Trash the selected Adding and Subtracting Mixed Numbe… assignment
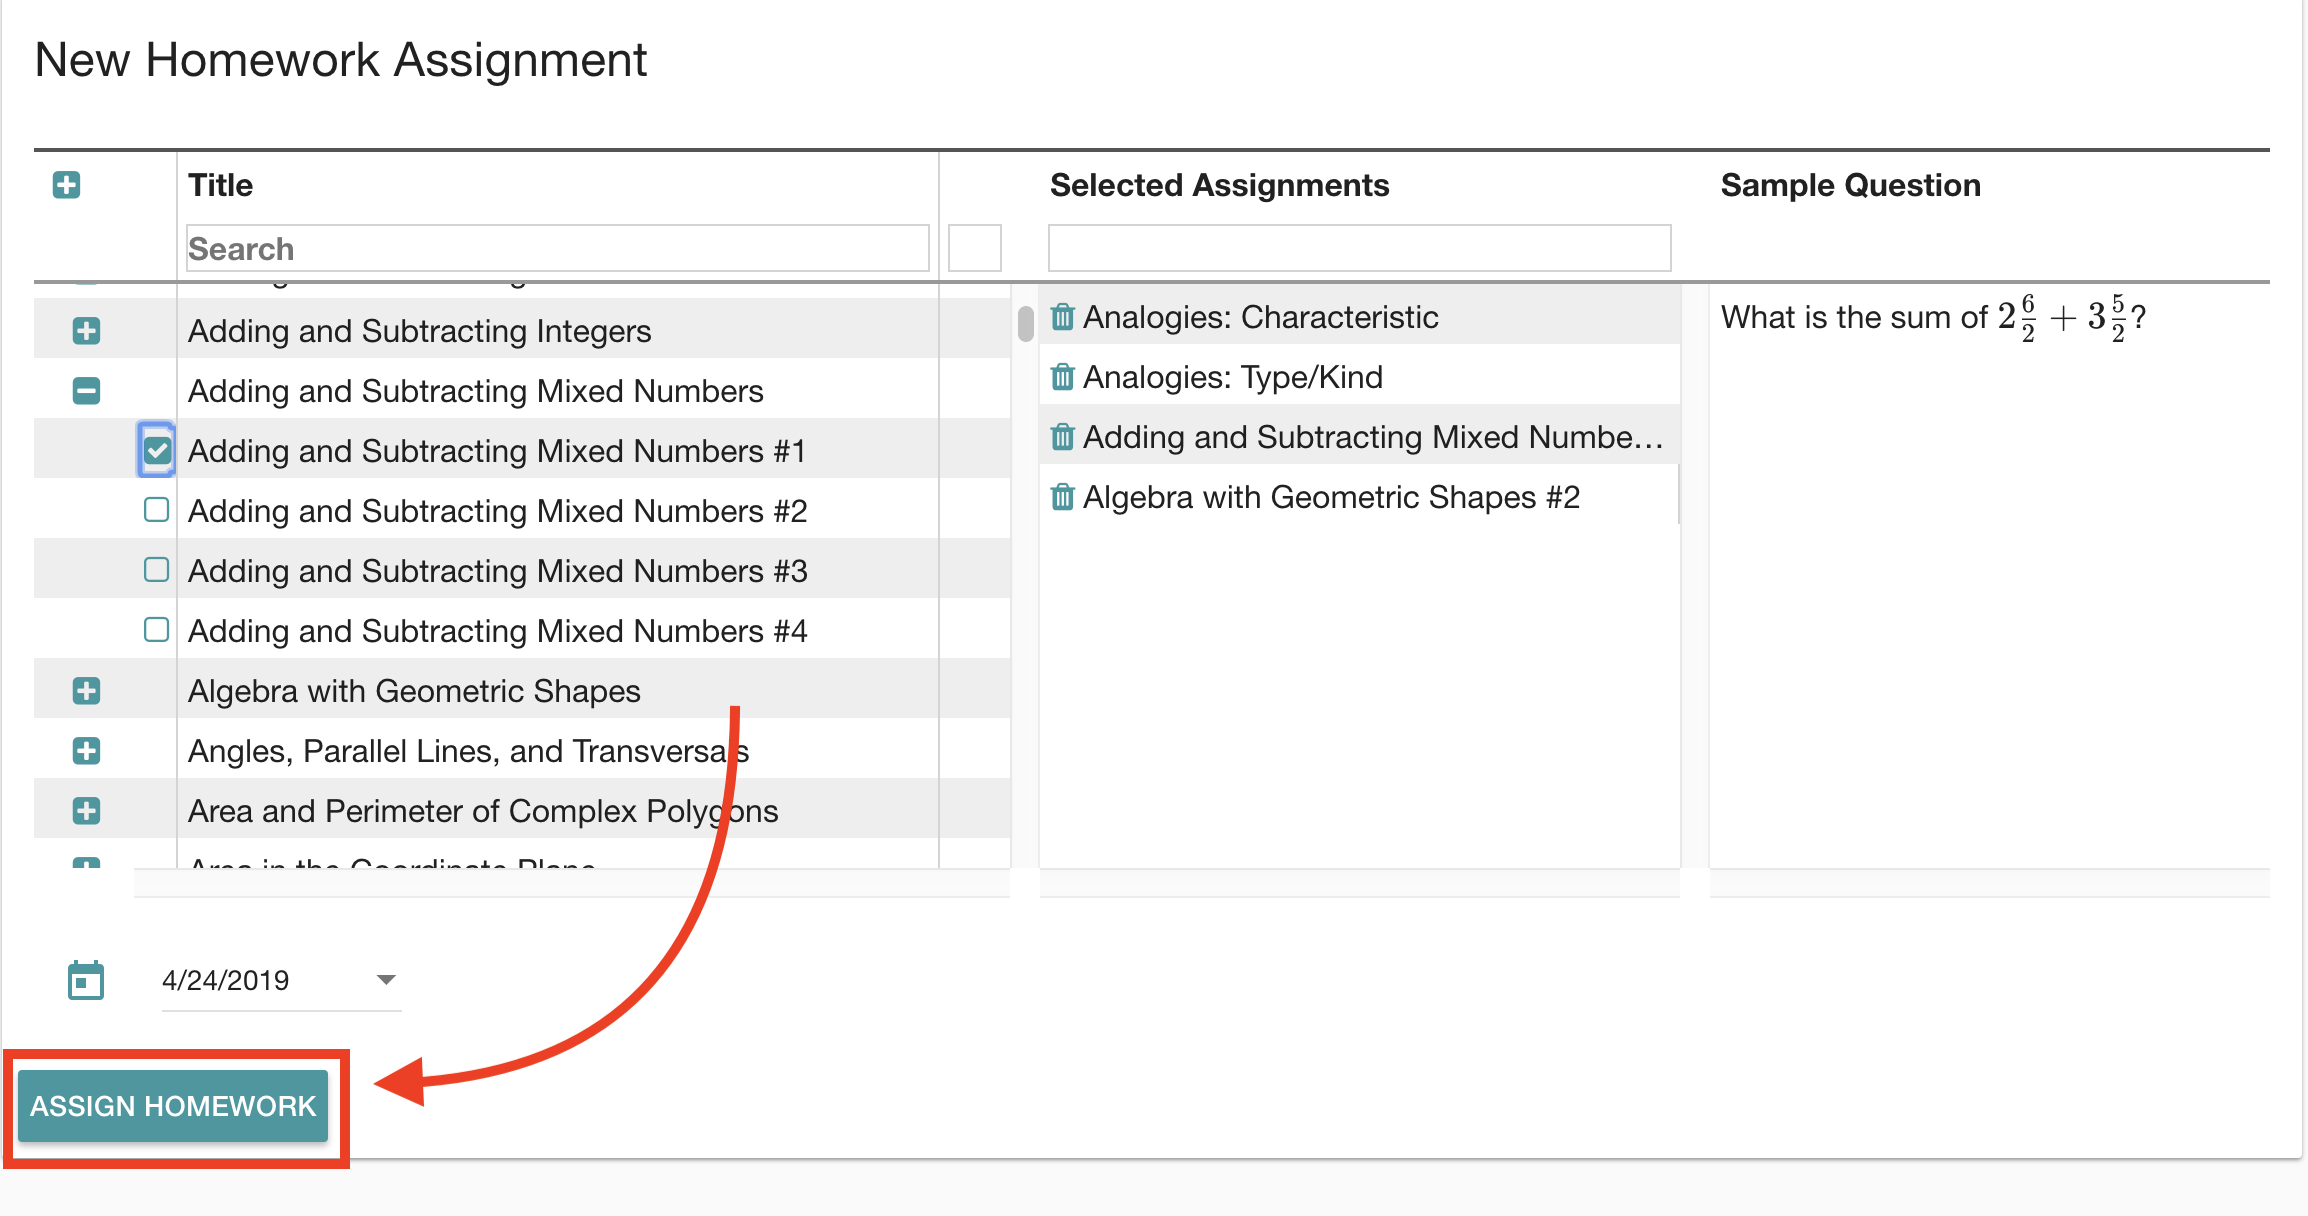Screen dimensions: 2308x1216 click(x=1063, y=437)
